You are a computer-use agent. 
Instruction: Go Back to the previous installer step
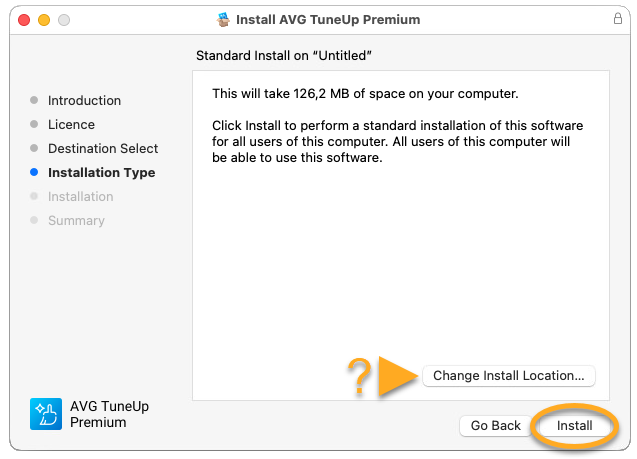click(495, 426)
